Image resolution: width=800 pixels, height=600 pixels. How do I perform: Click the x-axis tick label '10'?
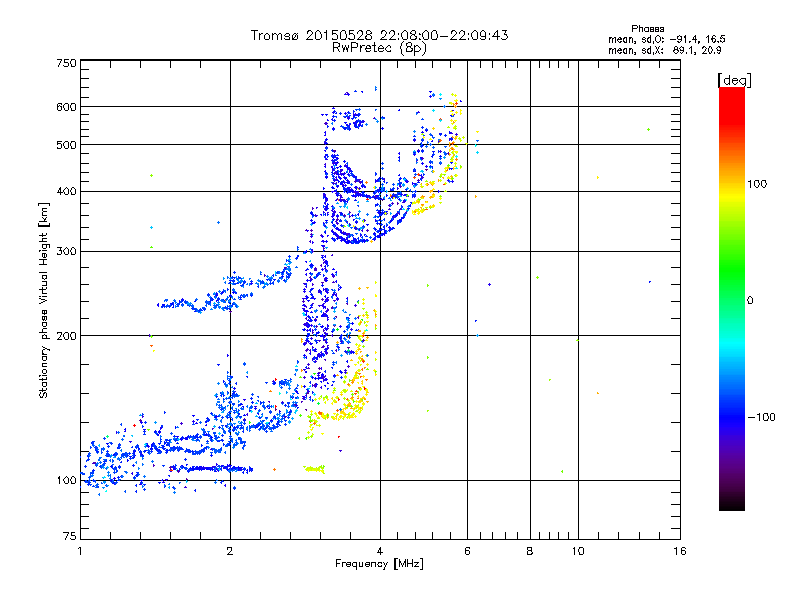tap(578, 551)
